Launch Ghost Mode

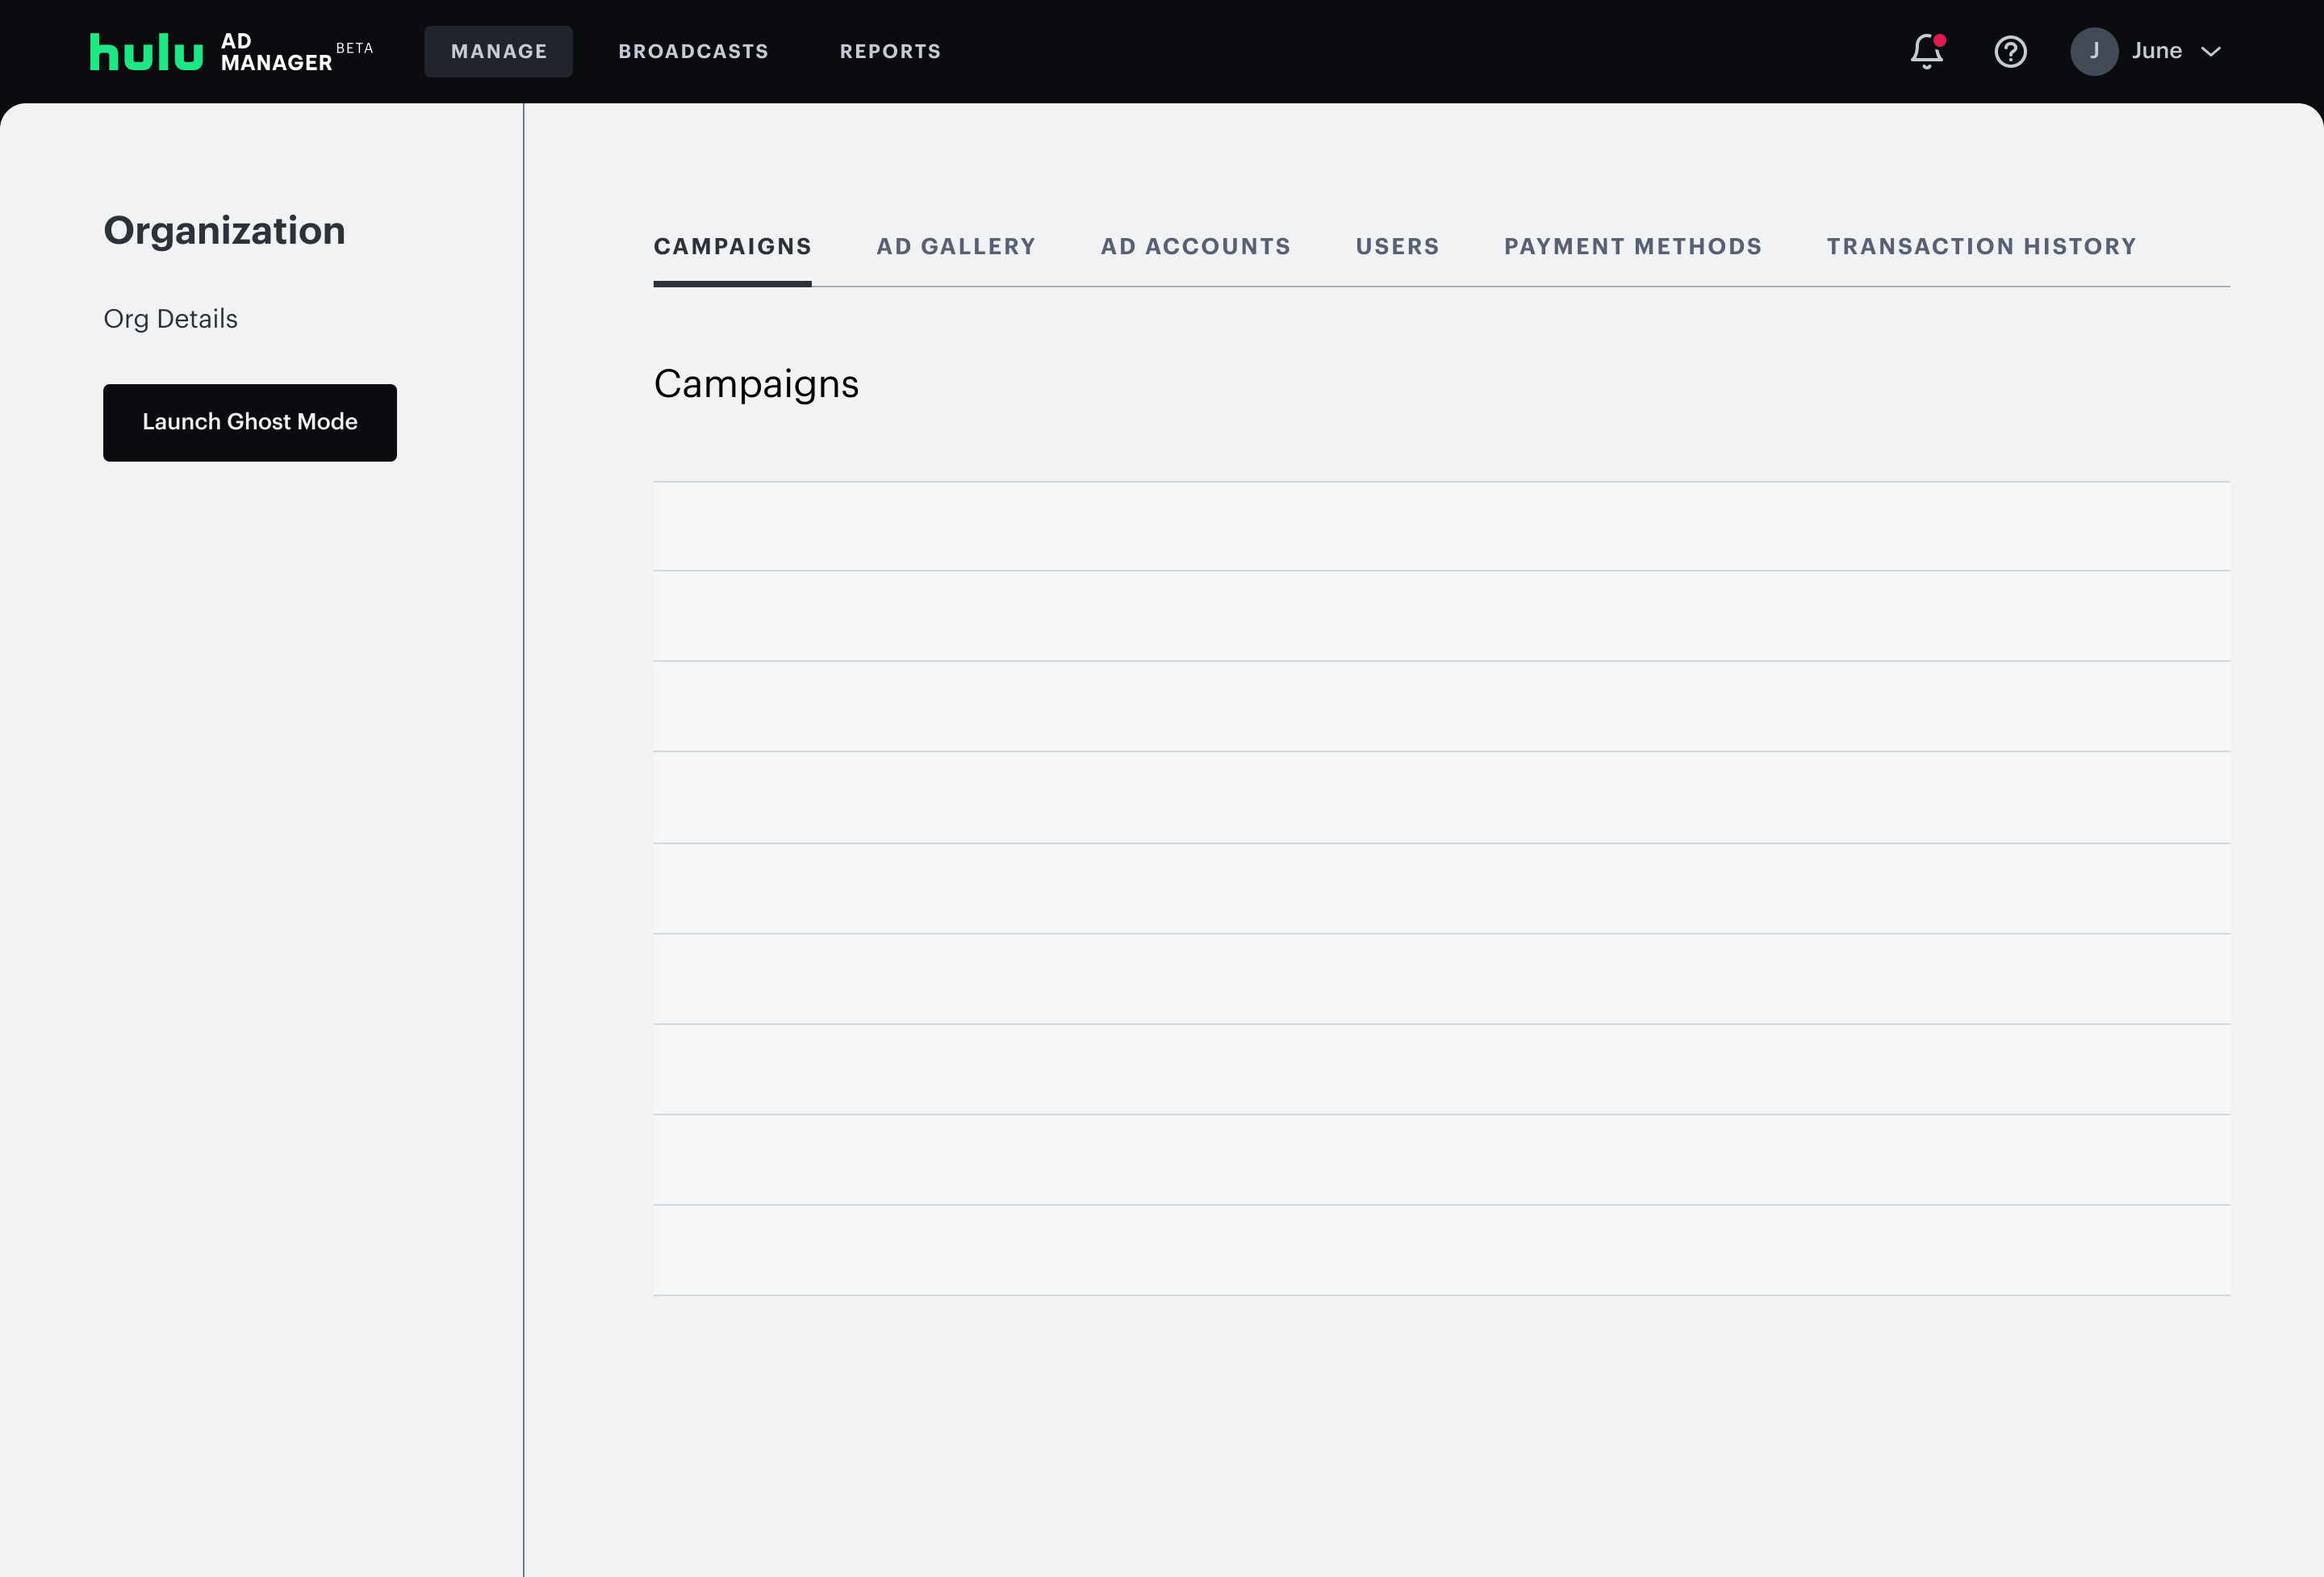click(x=250, y=422)
